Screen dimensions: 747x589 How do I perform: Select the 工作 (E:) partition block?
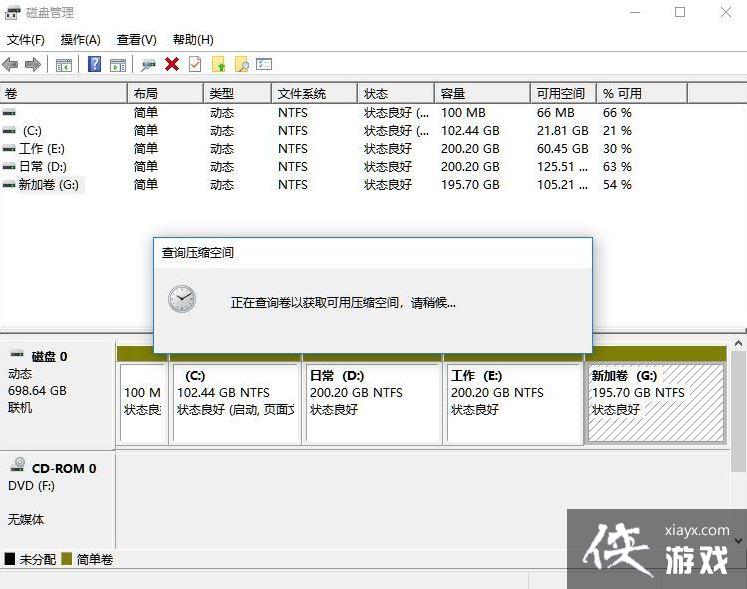coord(515,403)
